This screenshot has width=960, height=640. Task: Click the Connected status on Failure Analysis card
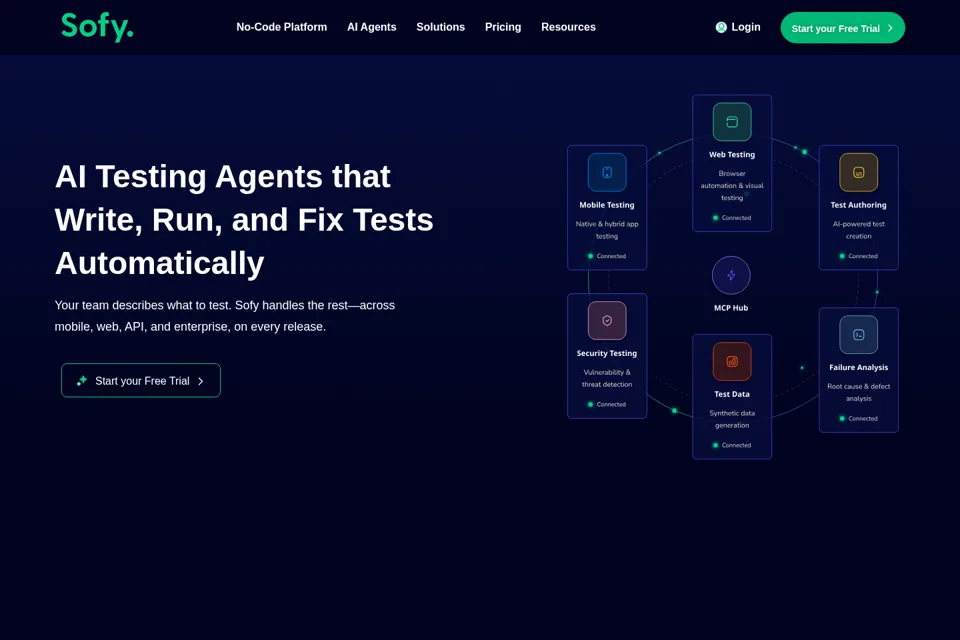point(858,418)
